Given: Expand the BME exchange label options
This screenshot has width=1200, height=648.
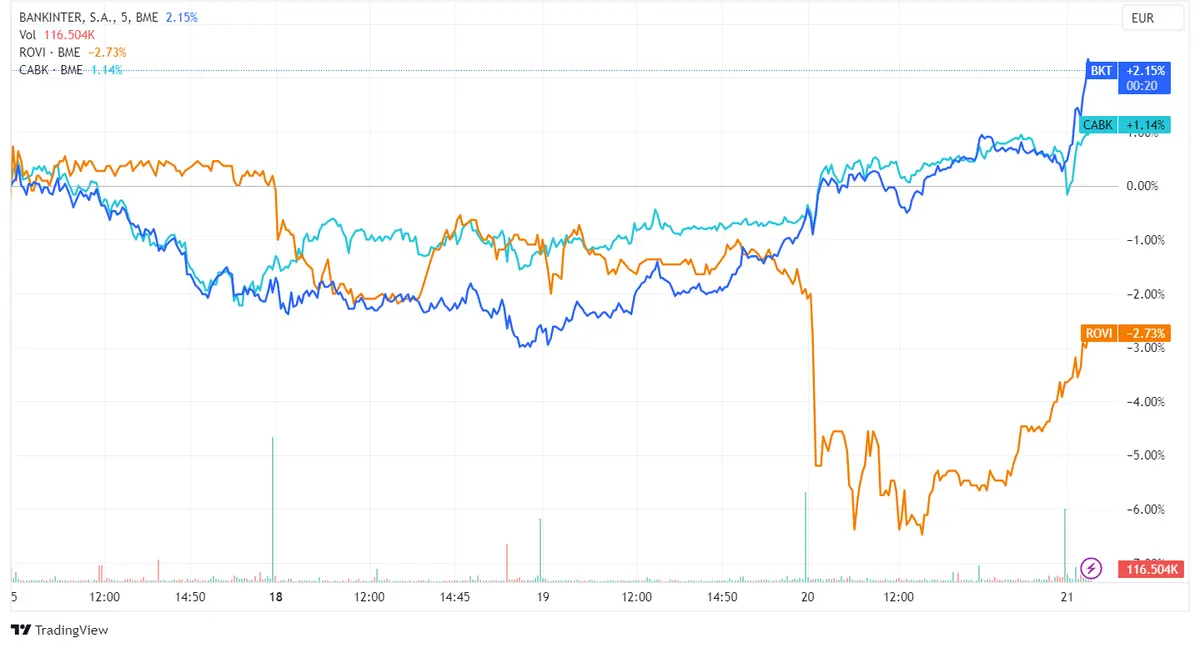Looking at the screenshot, I should point(146,17).
